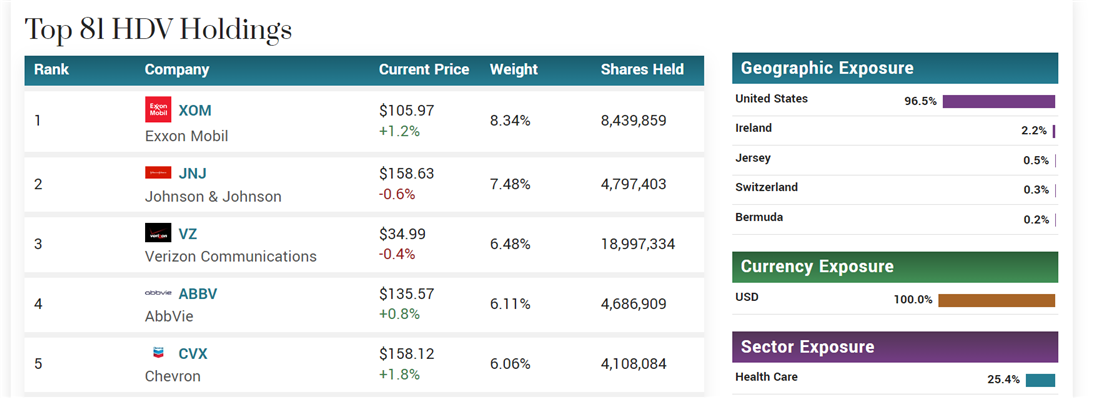Click the Switzerland exposure label
1100x398 pixels.
pyautogui.click(x=766, y=187)
